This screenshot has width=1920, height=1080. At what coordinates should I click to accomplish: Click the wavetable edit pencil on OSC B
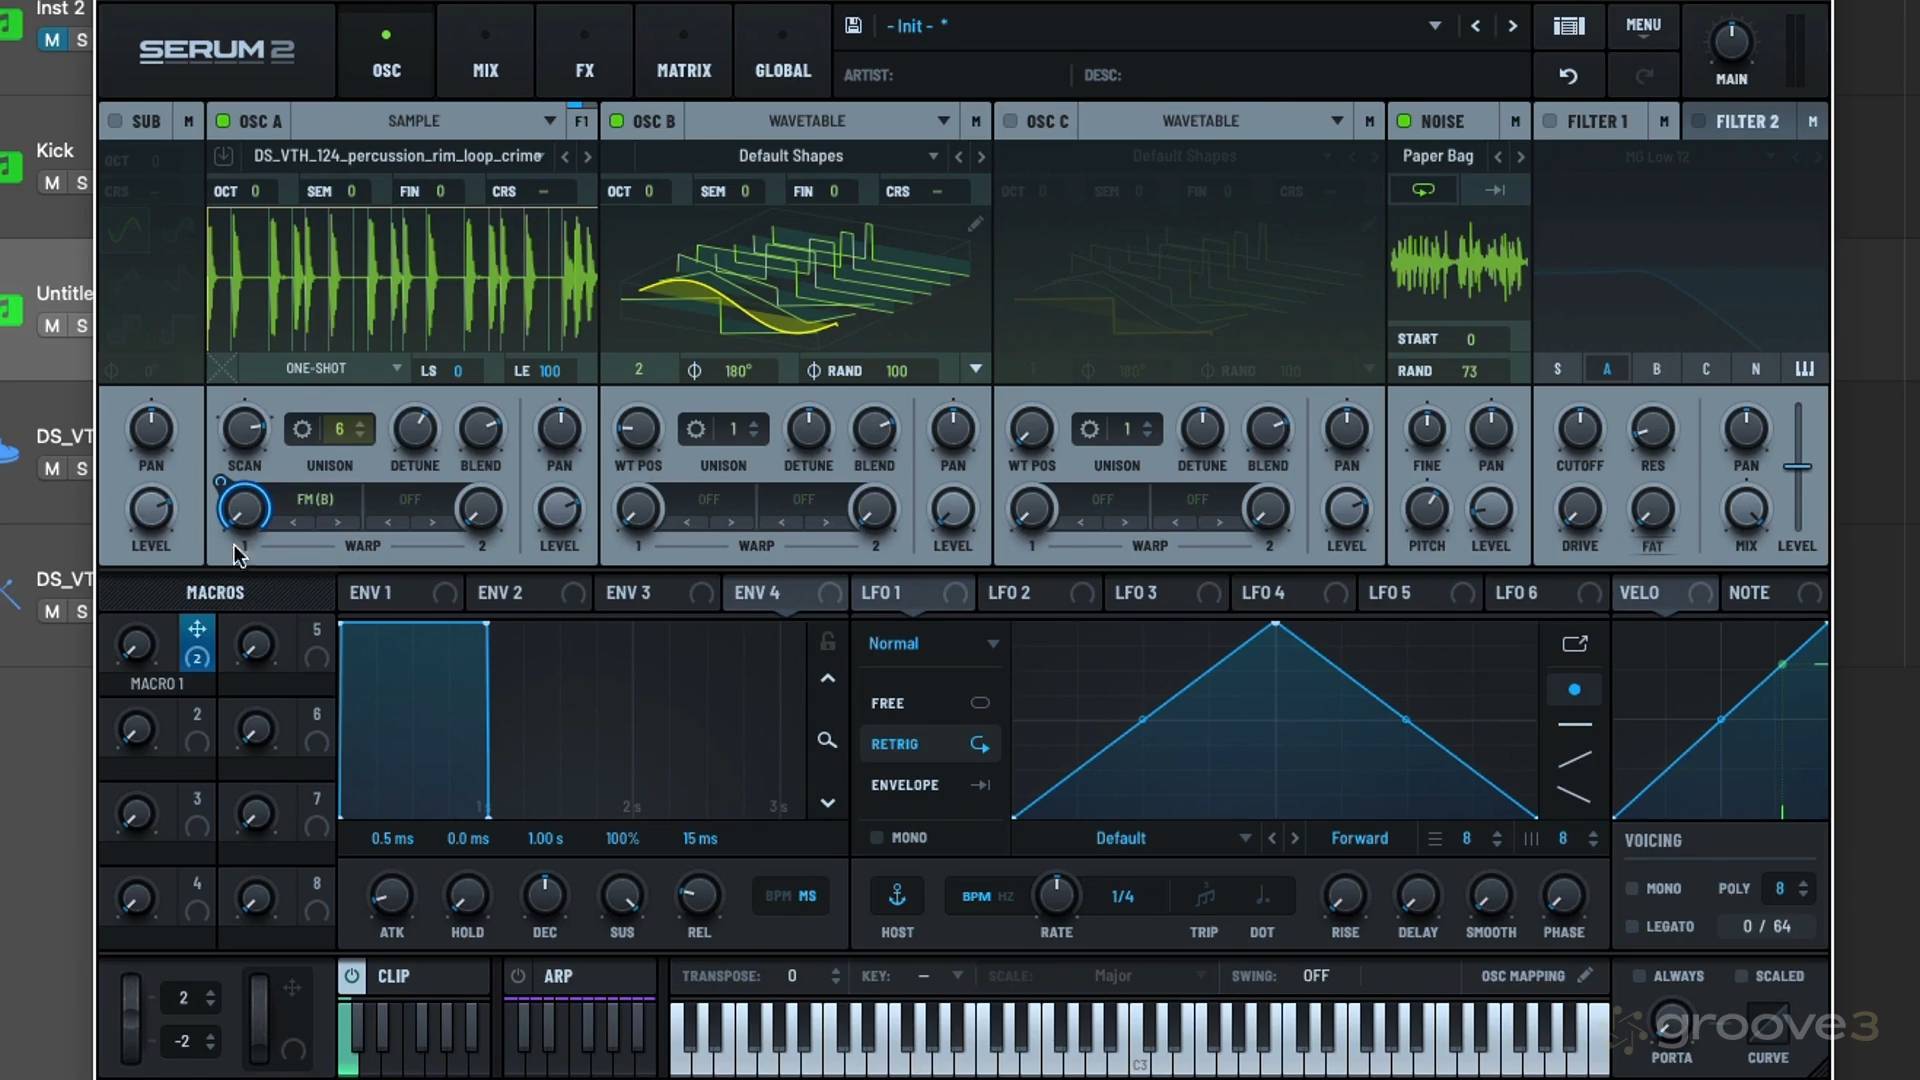(x=975, y=223)
